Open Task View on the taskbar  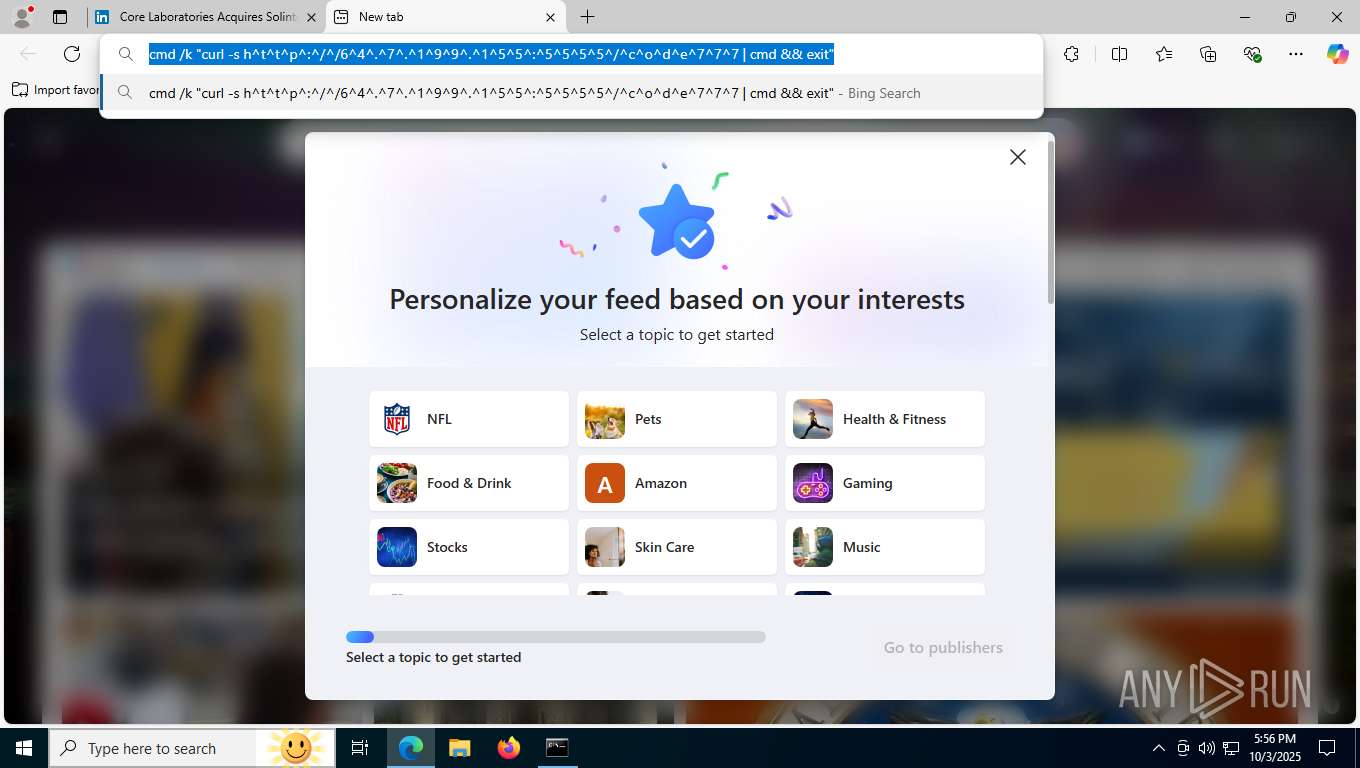coord(360,748)
